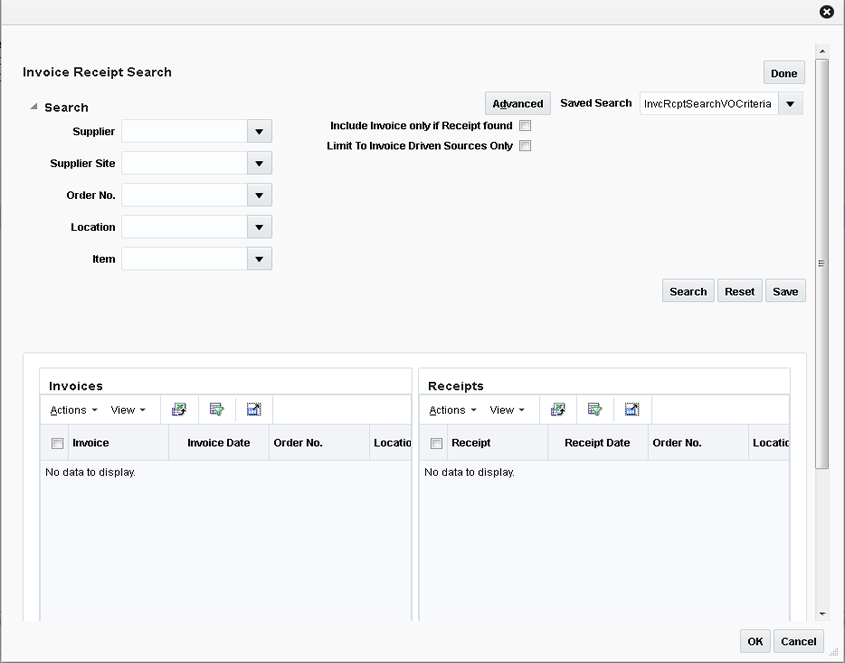Image resolution: width=845 pixels, height=663 pixels.
Task: Export the Receipts table to Excel
Action: coord(558,409)
